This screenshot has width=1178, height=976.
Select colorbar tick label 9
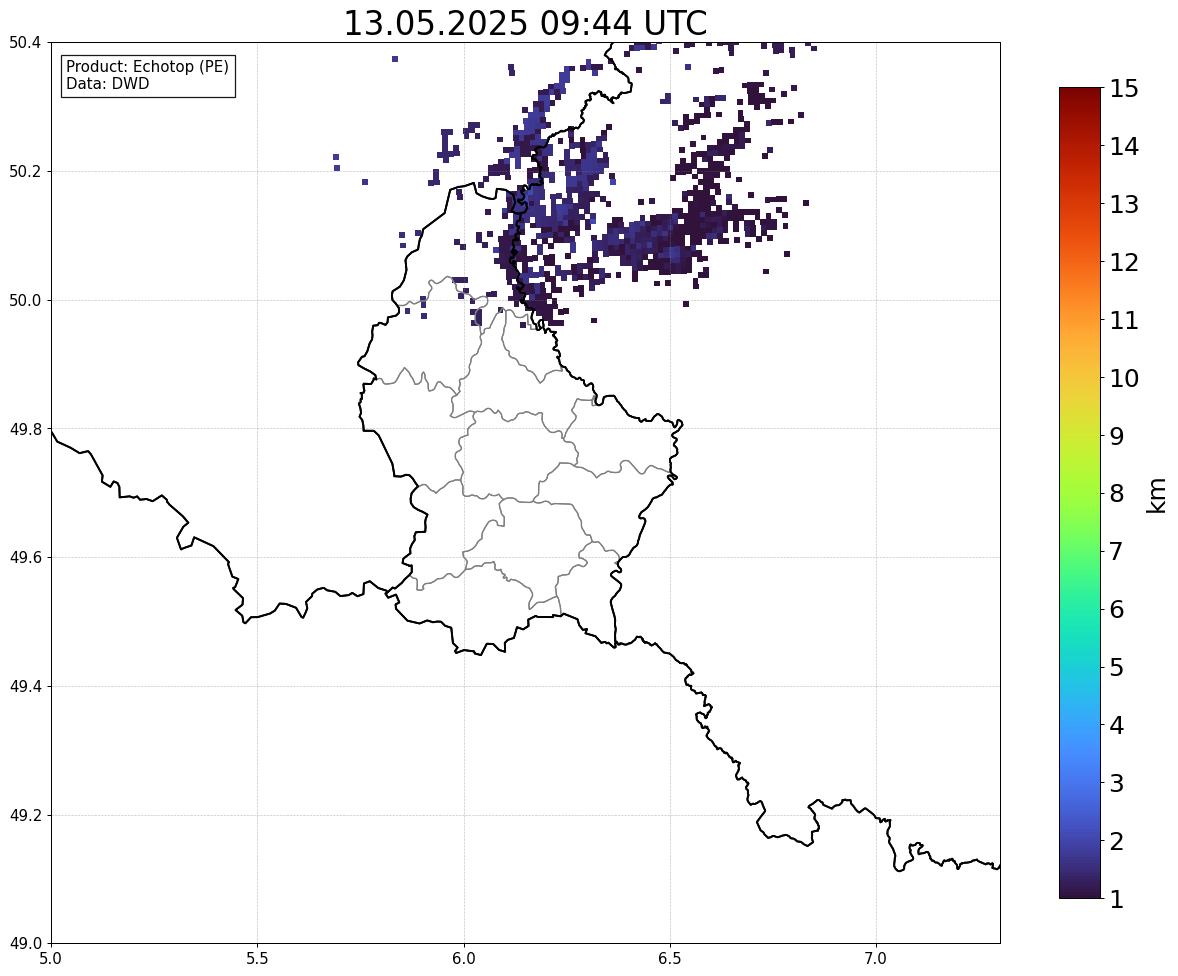coord(1117,436)
